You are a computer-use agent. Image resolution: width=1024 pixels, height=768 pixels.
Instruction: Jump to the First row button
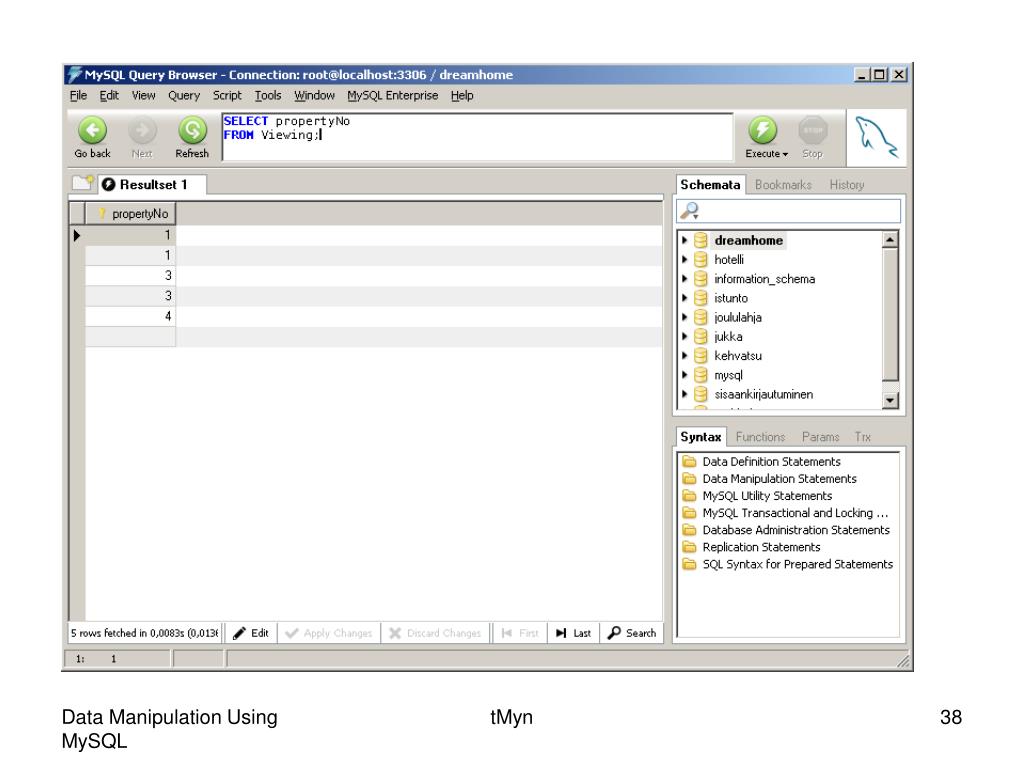point(520,633)
